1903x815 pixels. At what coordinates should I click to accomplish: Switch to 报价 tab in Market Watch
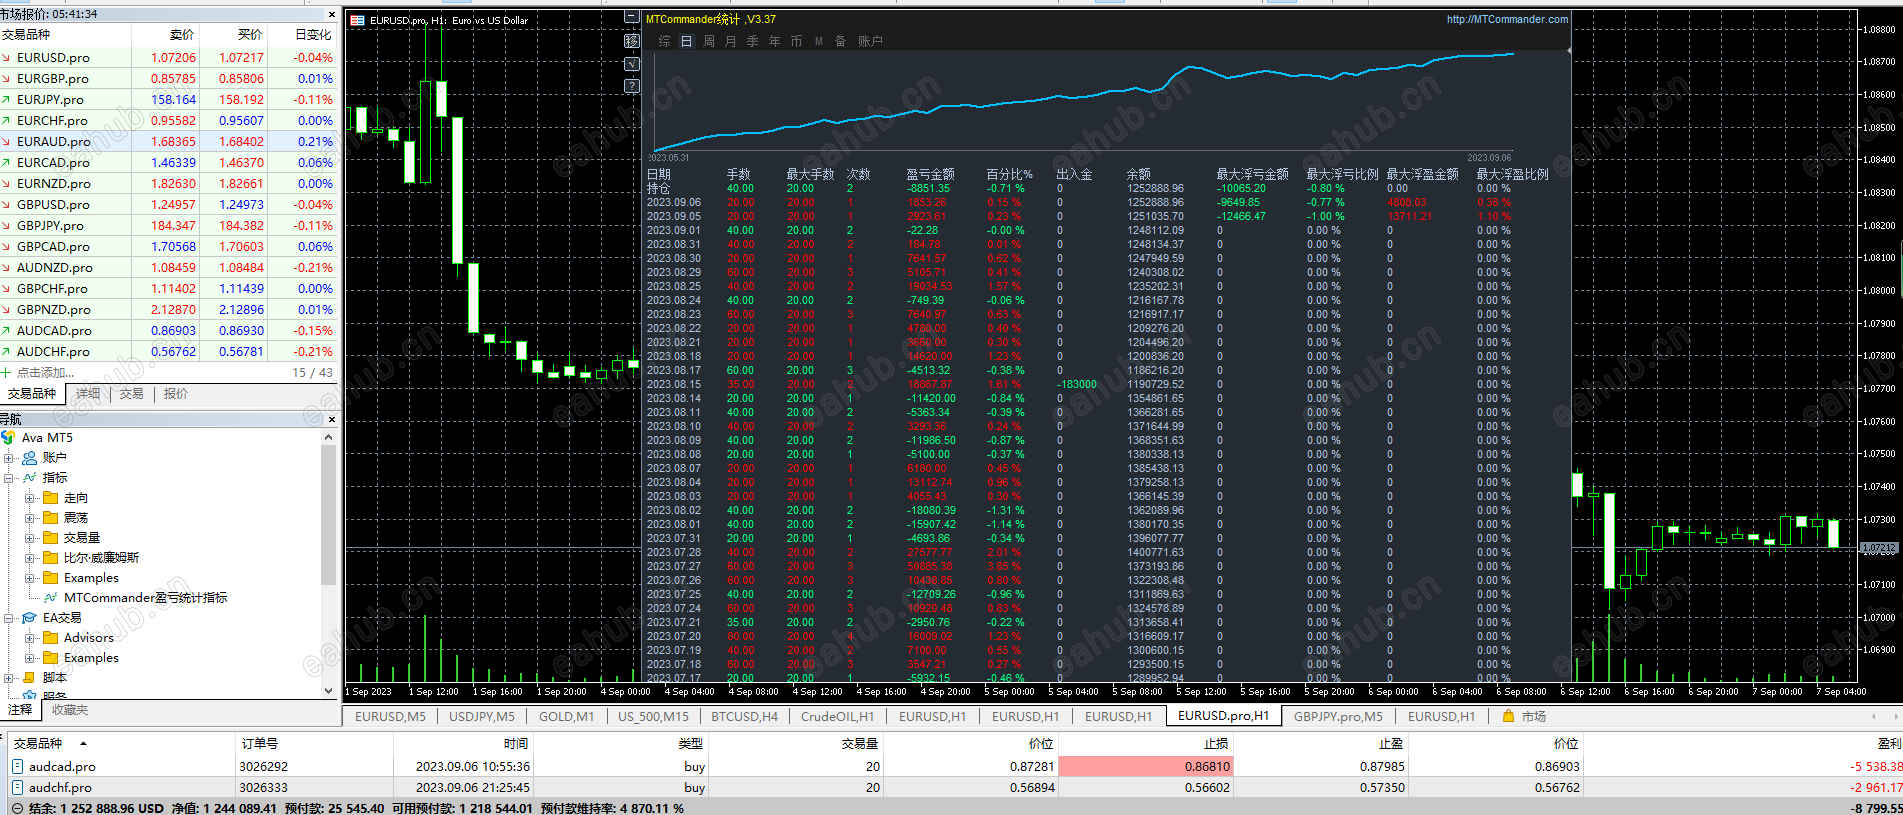(x=176, y=394)
